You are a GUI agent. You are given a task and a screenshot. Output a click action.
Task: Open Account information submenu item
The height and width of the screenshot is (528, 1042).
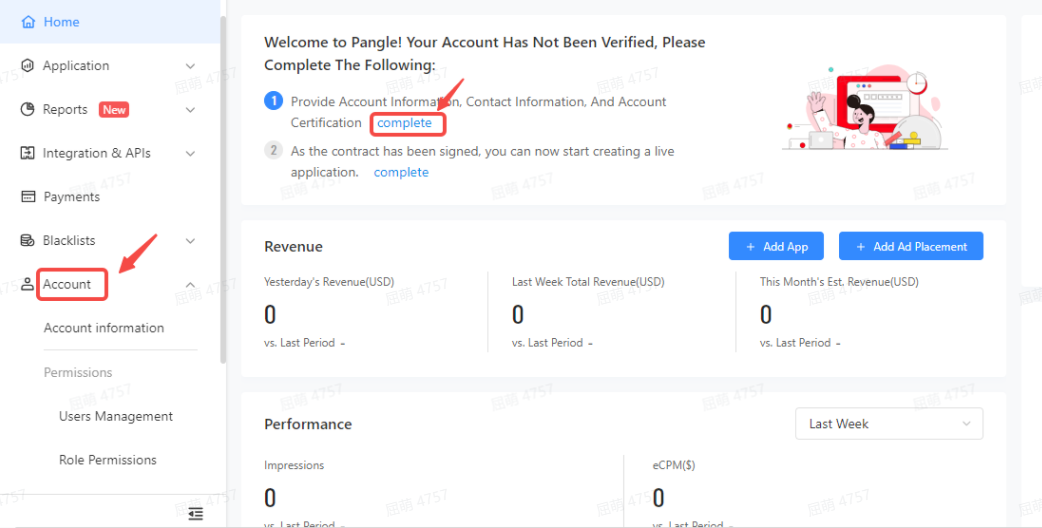[104, 327]
